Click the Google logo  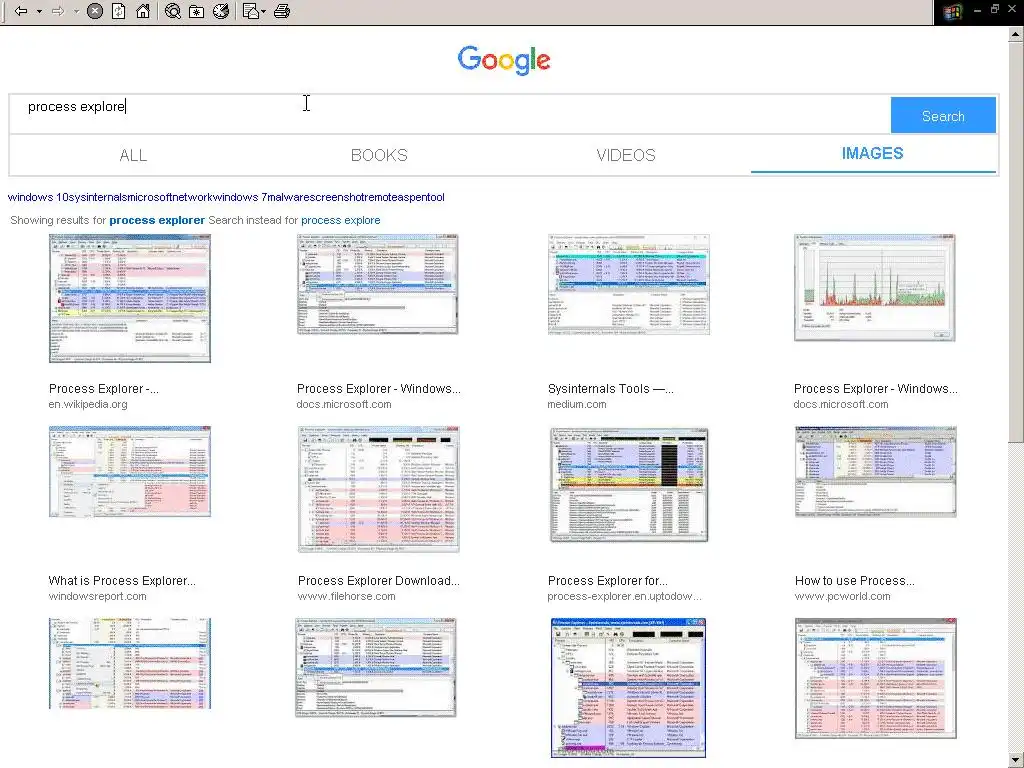(504, 61)
